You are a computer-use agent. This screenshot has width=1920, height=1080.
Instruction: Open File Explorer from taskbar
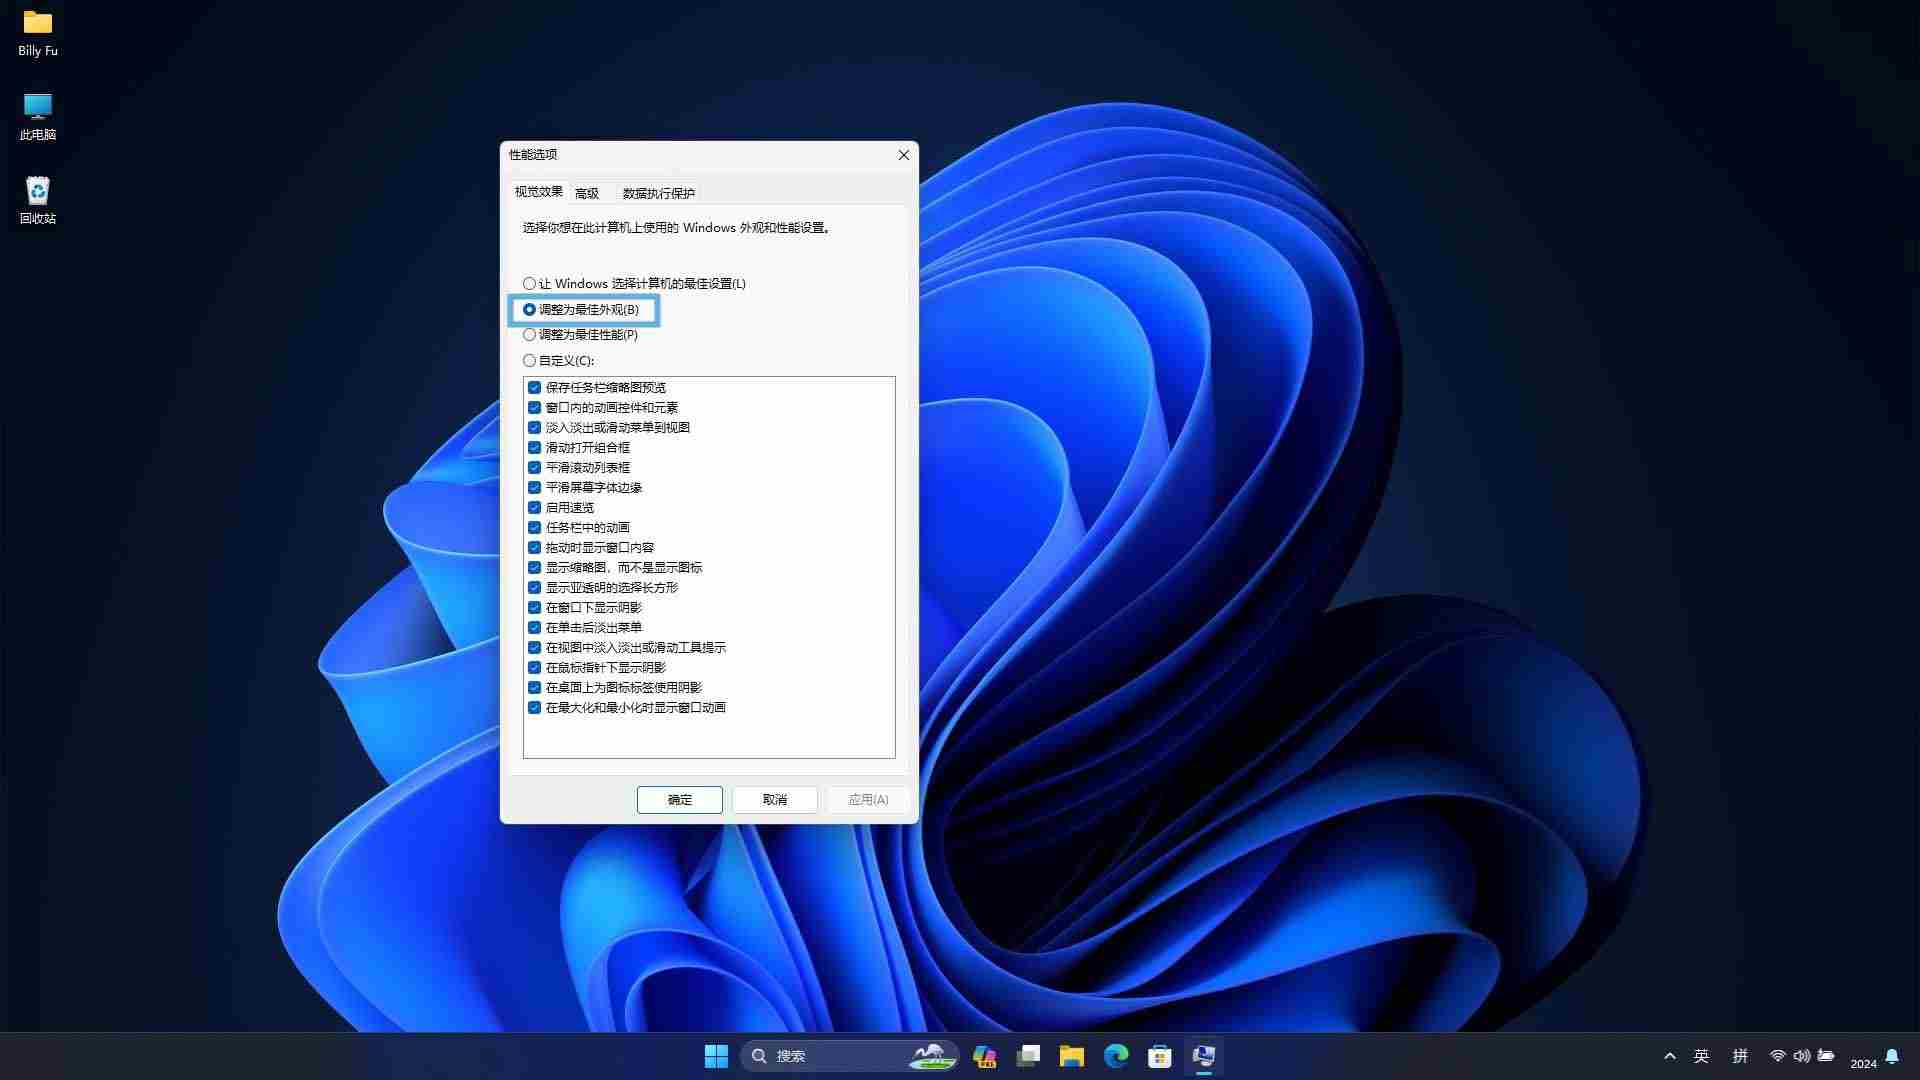tap(1072, 1056)
